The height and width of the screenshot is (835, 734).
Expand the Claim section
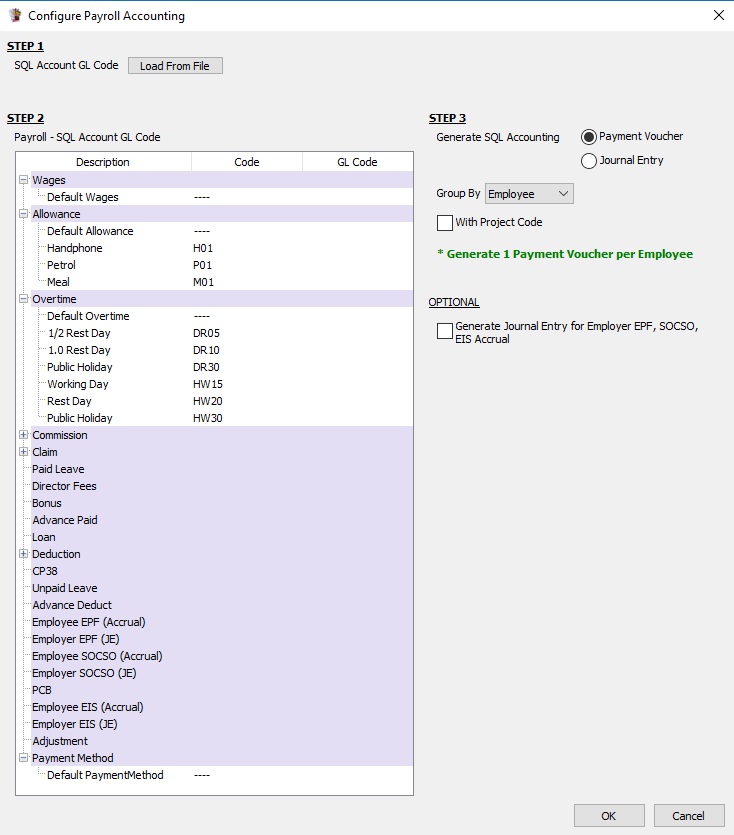point(22,452)
